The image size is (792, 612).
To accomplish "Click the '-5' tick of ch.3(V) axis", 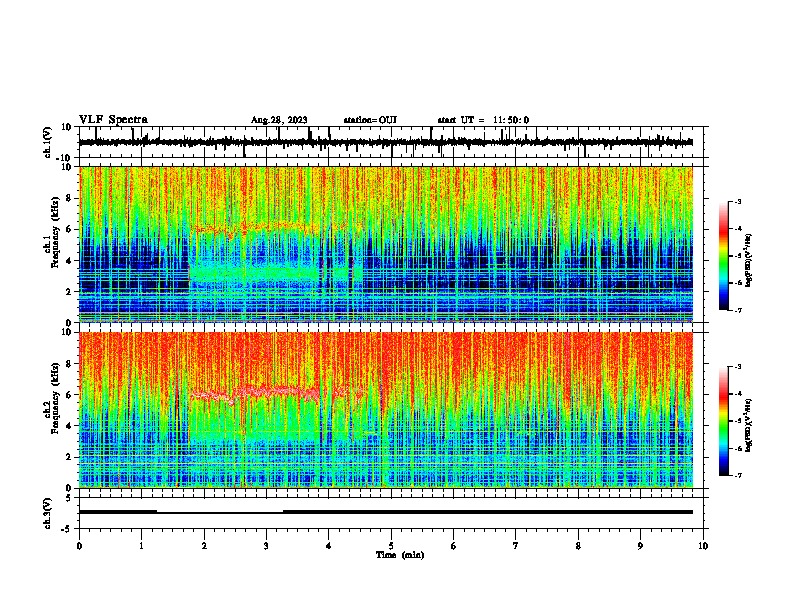I will (68, 529).
